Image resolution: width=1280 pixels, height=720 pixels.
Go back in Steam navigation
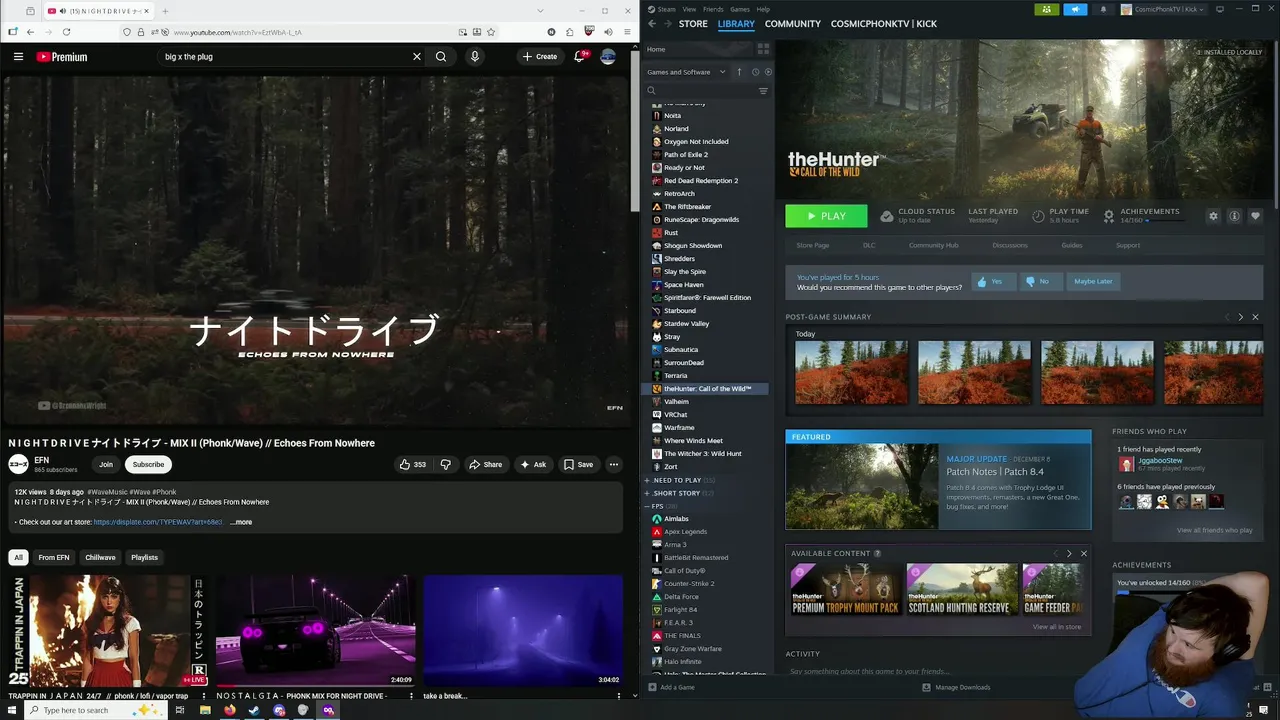click(652, 24)
